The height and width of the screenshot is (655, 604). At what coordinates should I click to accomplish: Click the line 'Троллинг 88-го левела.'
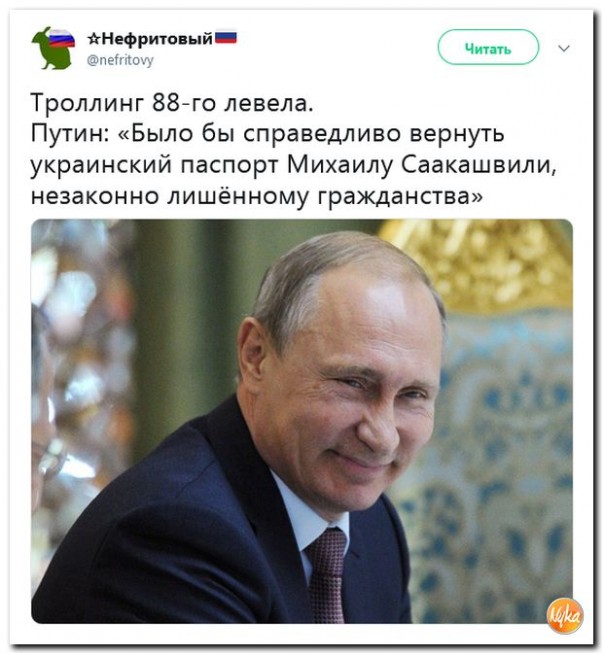point(172,103)
